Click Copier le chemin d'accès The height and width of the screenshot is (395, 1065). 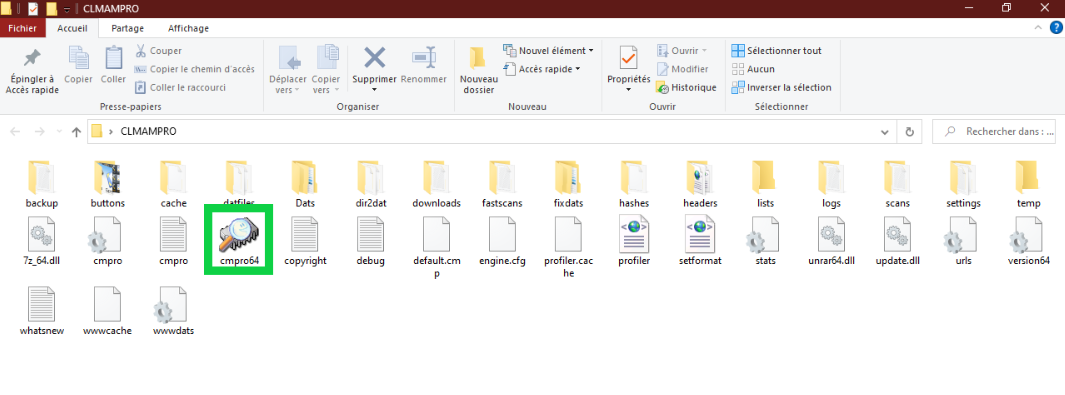[194, 69]
